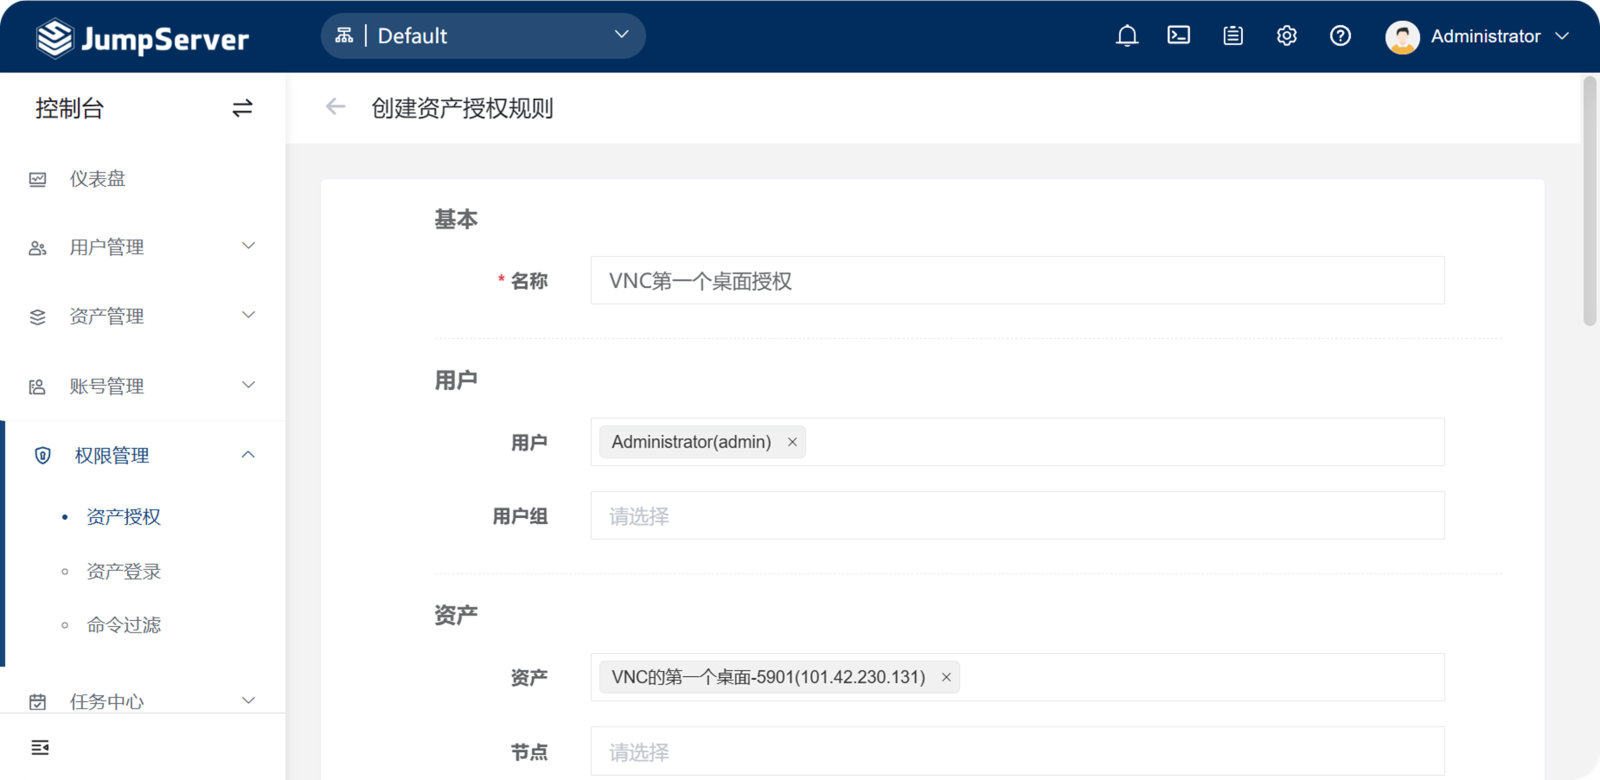1600x780 pixels.
Task: Click the Administrator avatar
Action: coord(1402,37)
